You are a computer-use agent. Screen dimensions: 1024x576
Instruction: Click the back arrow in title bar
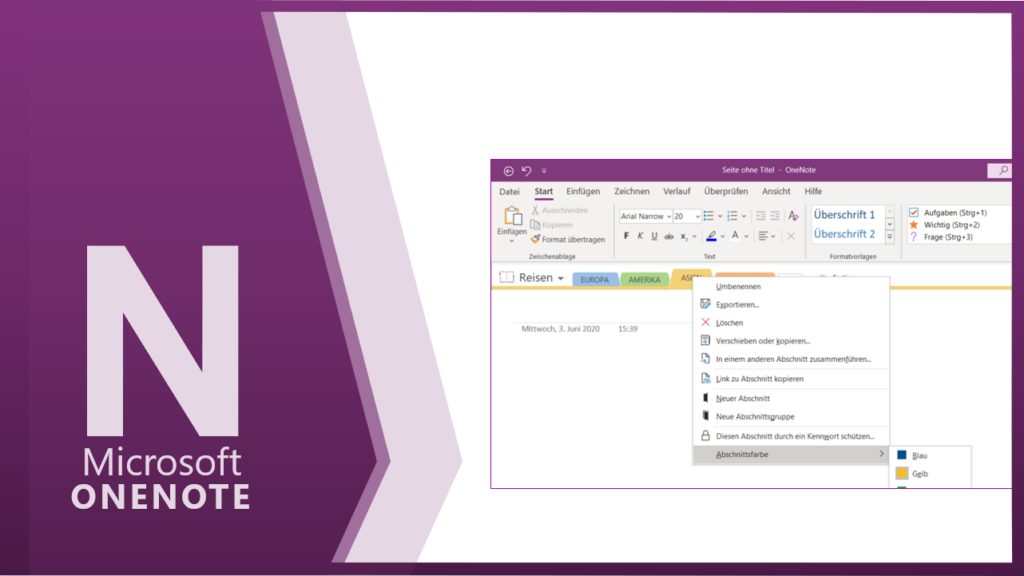coord(509,171)
